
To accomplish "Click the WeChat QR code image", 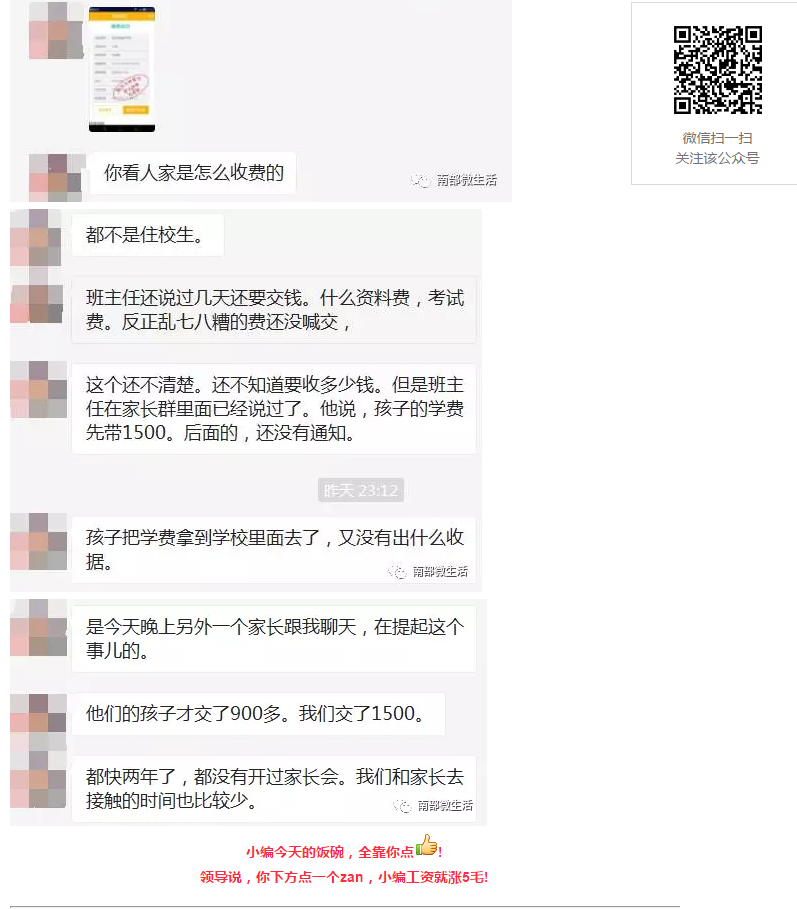I will 717,70.
